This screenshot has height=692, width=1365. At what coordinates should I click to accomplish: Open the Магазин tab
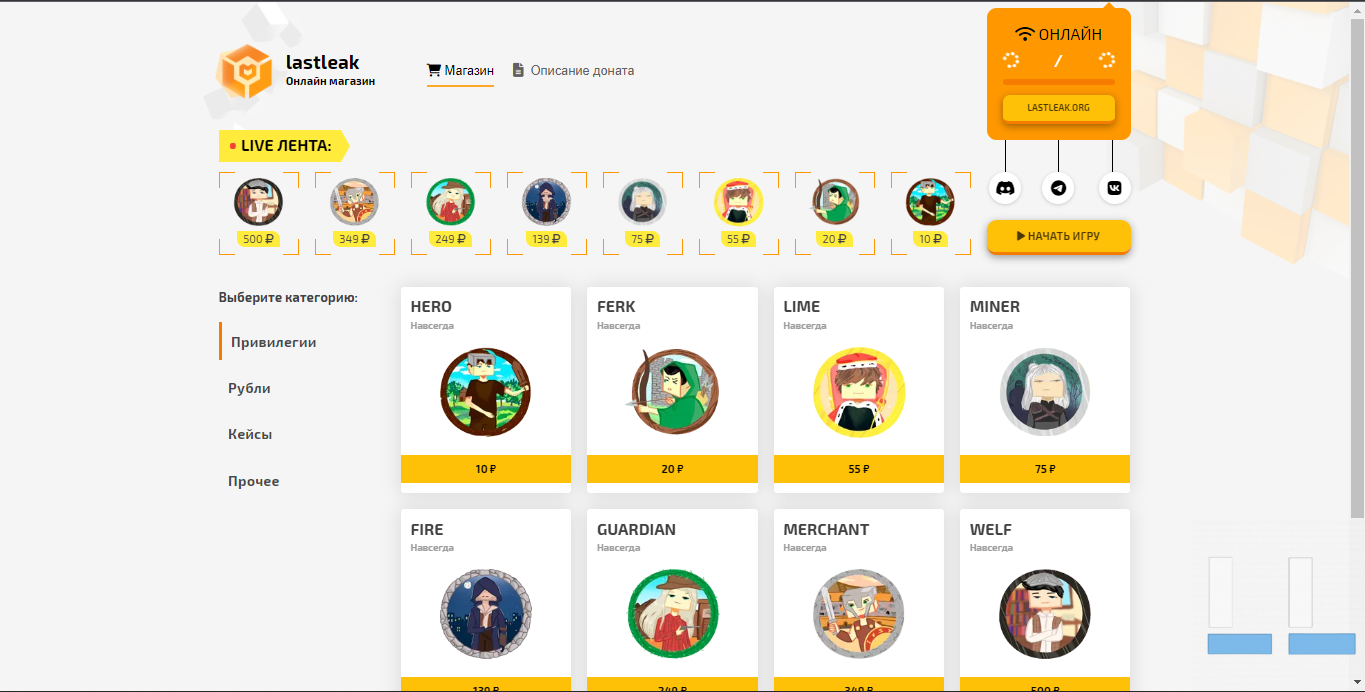(x=460, y=71)
